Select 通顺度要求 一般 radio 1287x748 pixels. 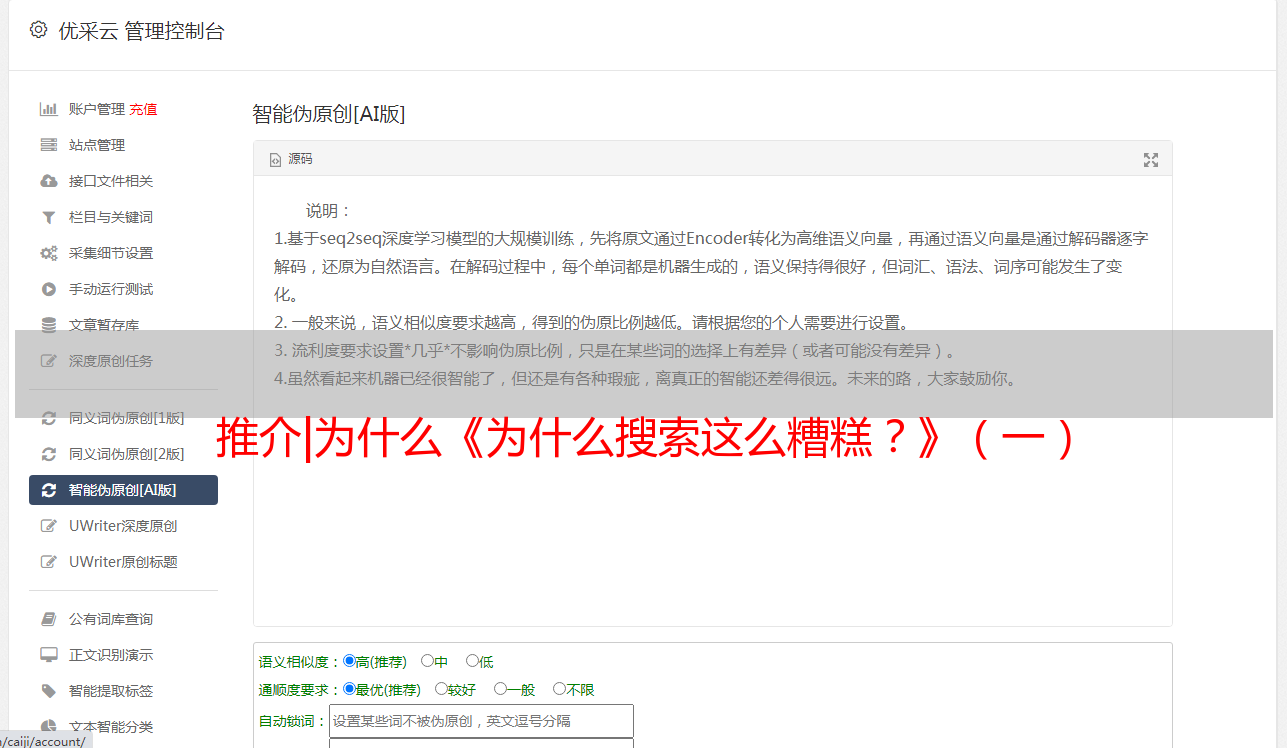[500, 689]
